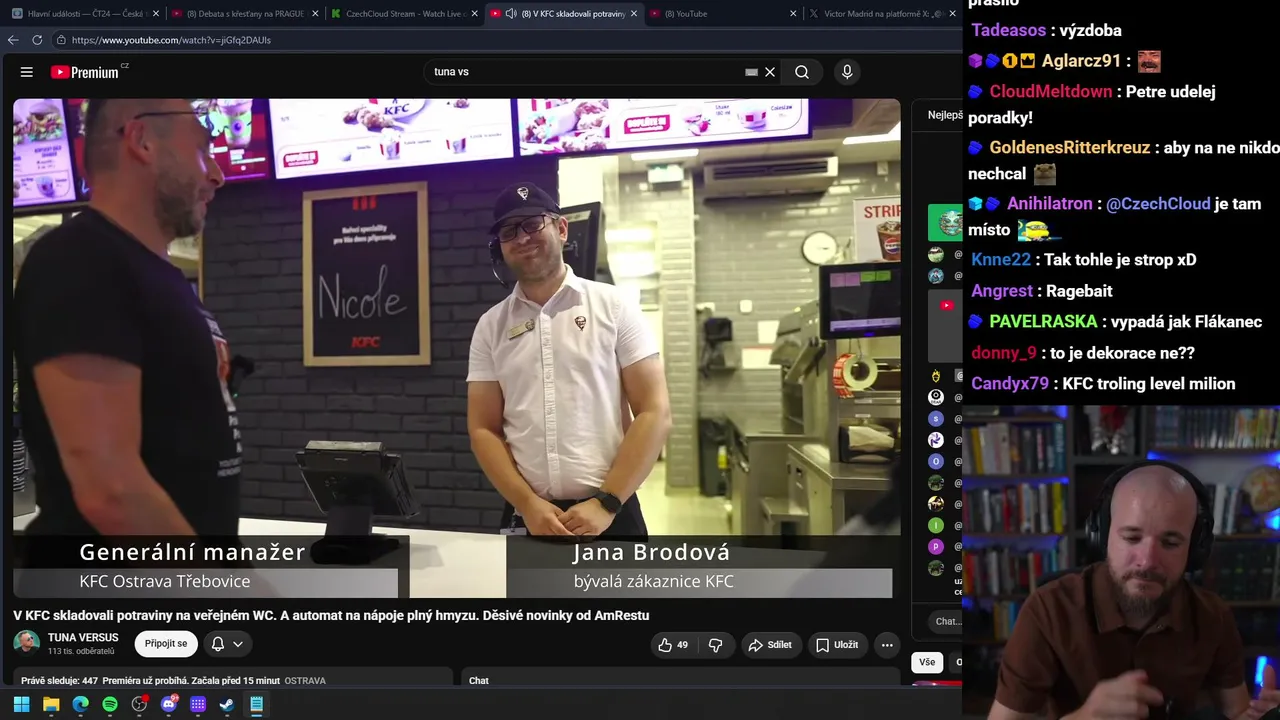Click the Právě sleduje: 447 viewer count

59,681
